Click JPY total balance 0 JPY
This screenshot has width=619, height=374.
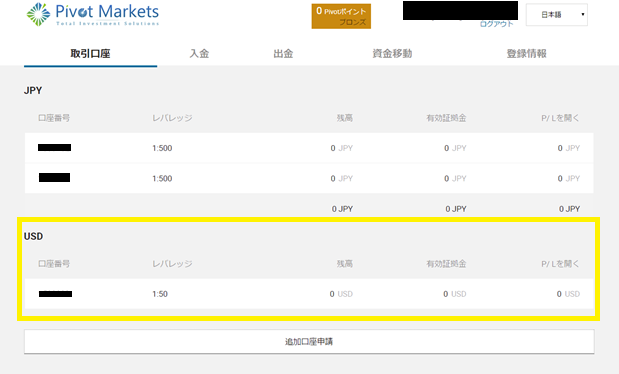tap(342, 209)
